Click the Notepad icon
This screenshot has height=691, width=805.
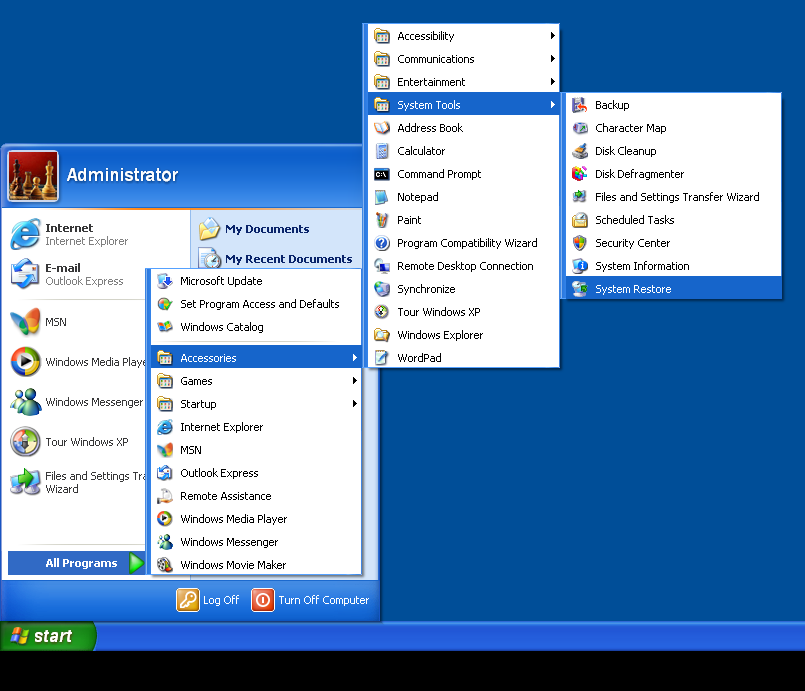[x=382, y=197]
